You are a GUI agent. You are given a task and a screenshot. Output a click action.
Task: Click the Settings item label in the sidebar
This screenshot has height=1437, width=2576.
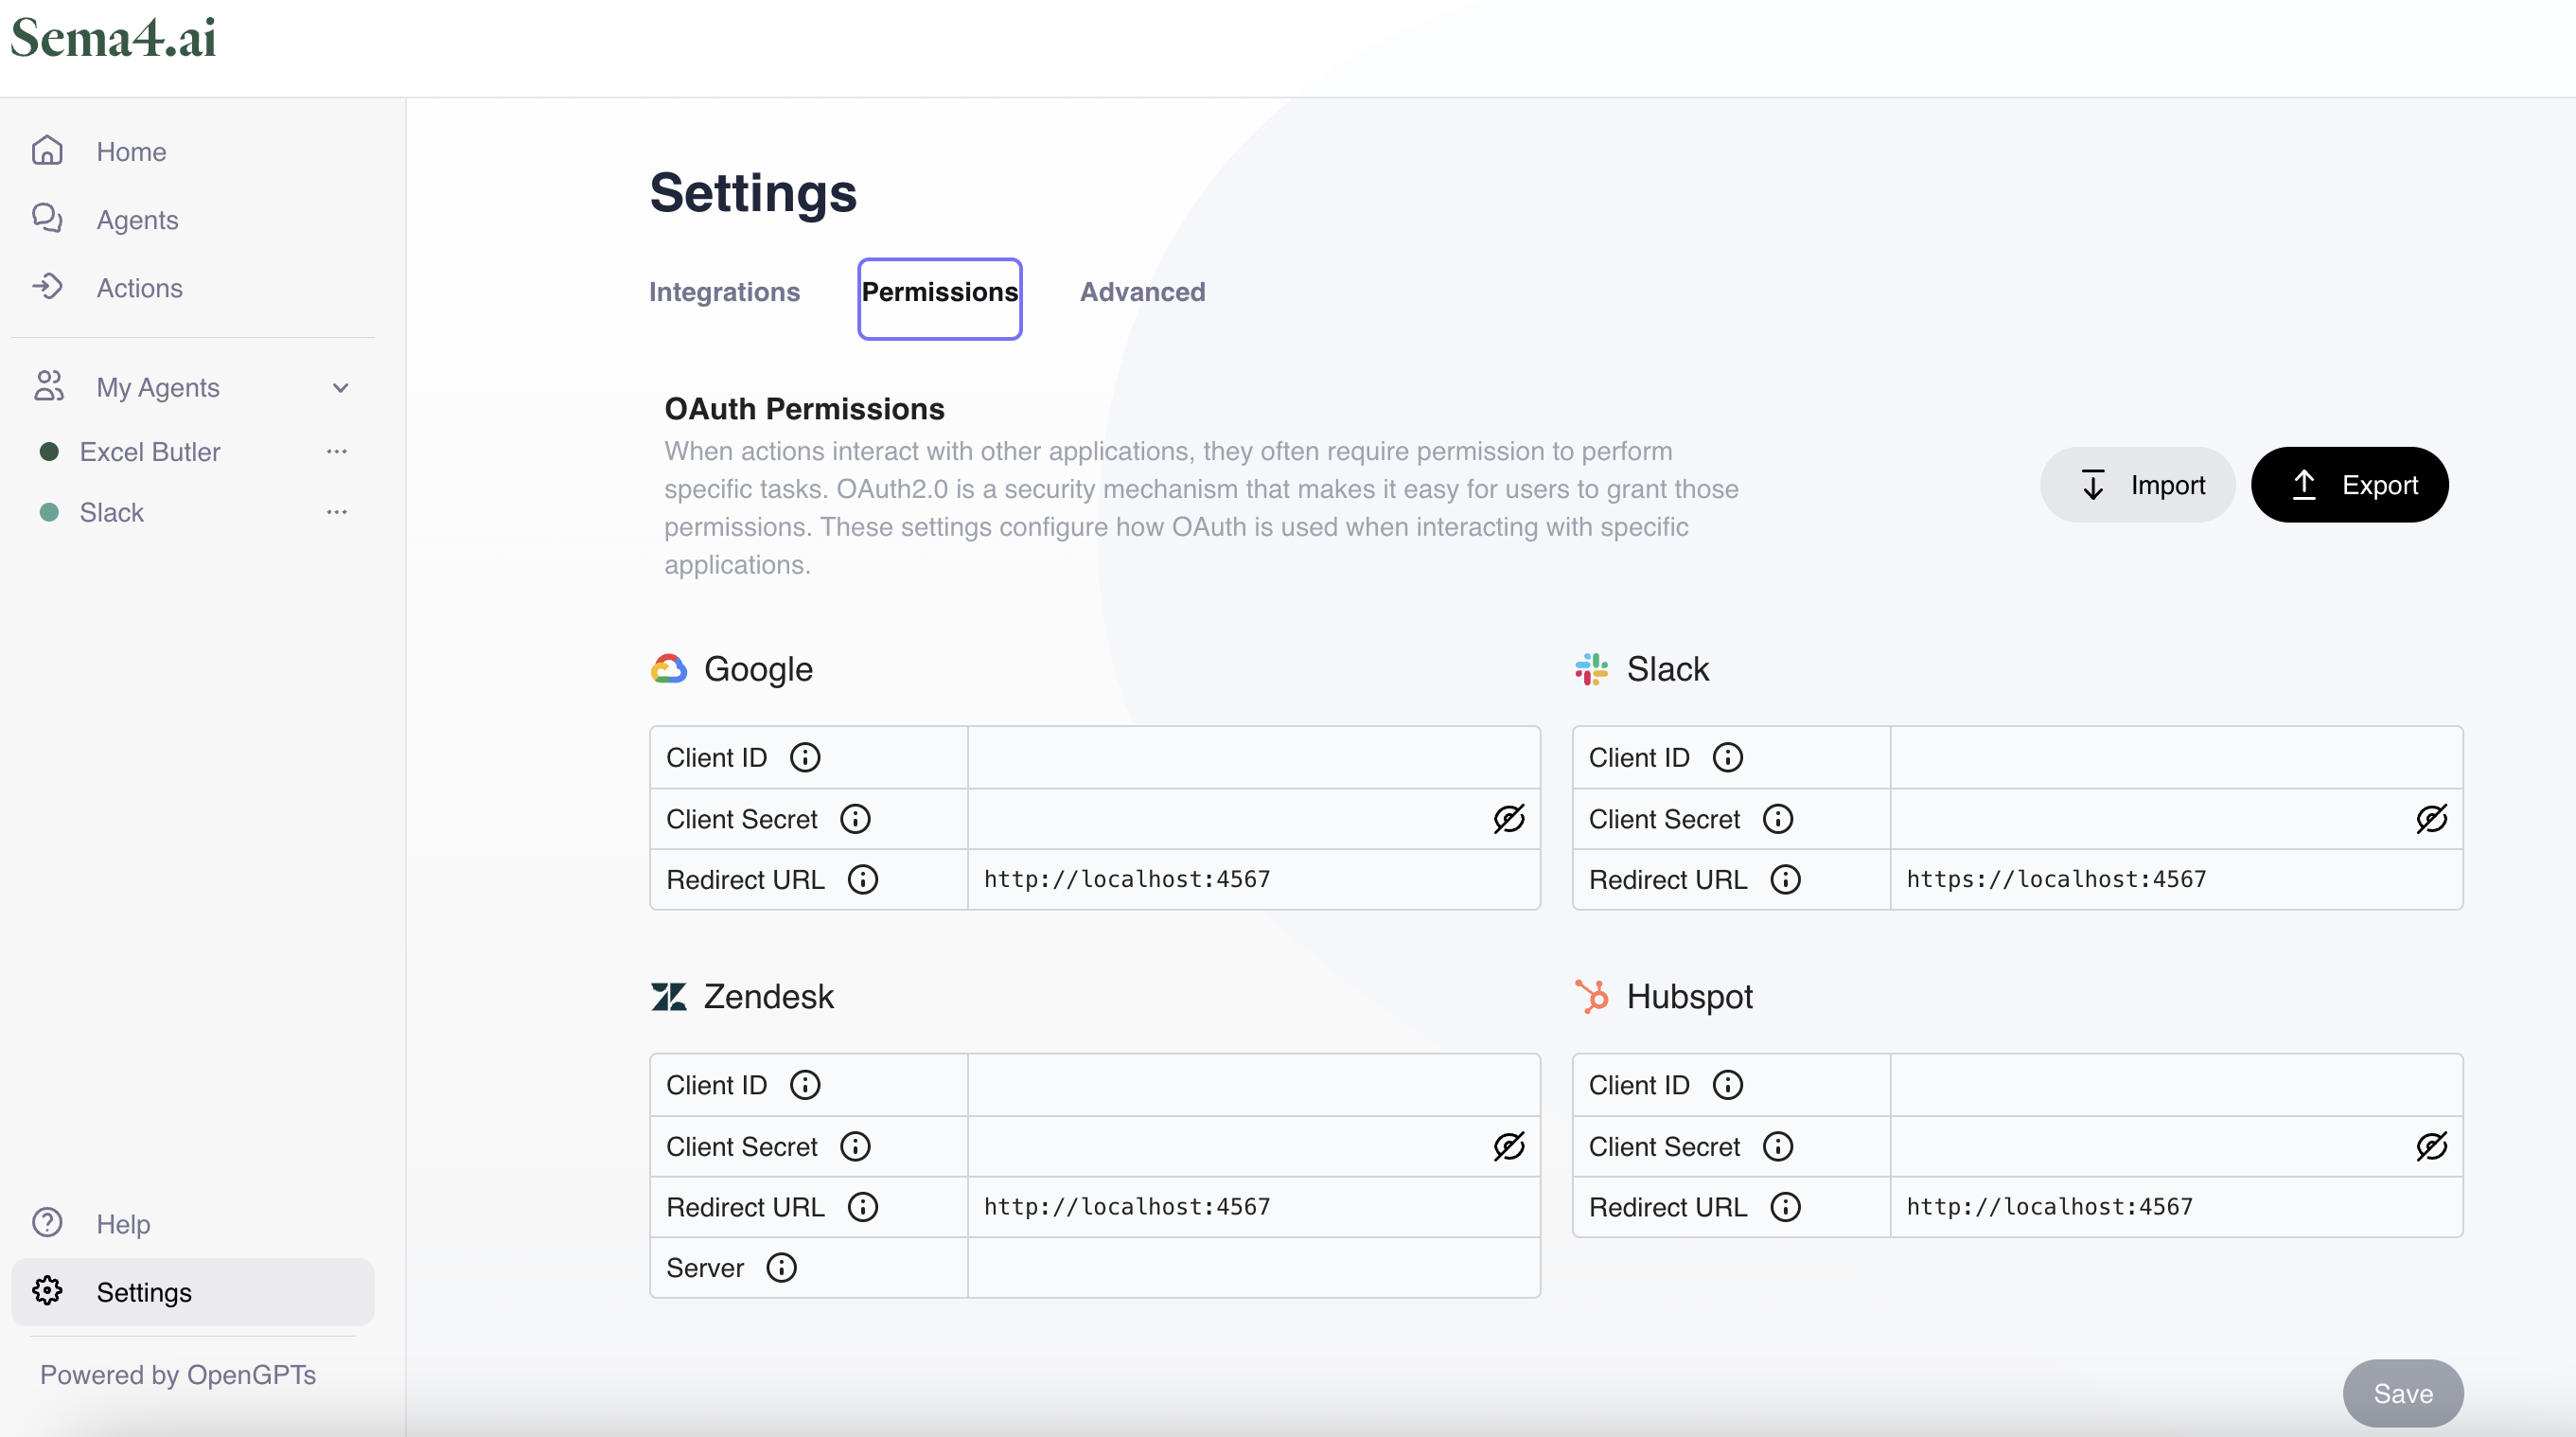coord(144,1291)
